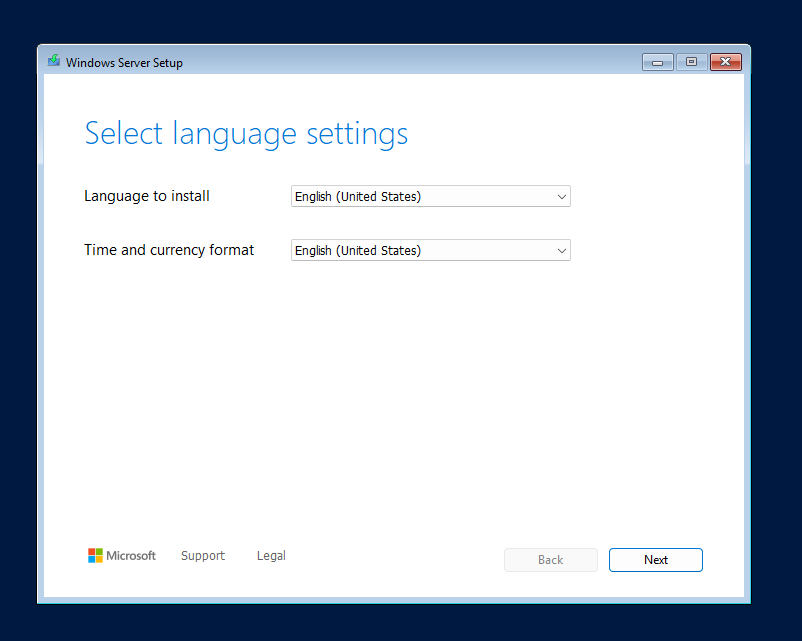This screenshot has height=641, width=802.
Task: Close the Windows Server Setup window
Action: 726,62
